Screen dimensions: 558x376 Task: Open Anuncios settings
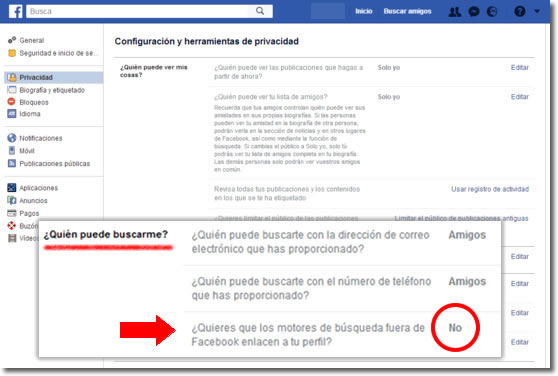(x=33, y=201)
